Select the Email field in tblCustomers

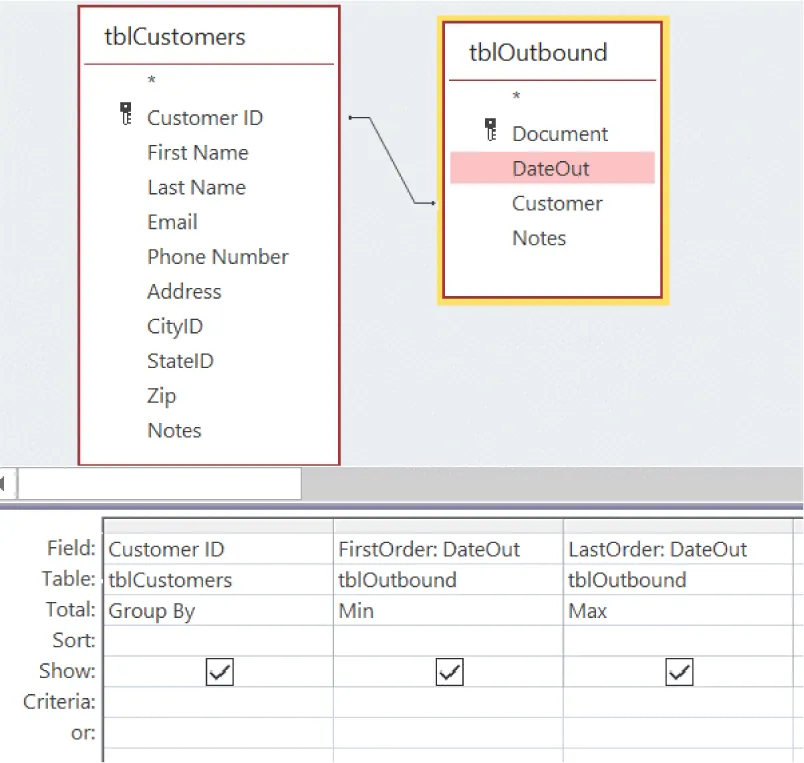pos(172,221)
